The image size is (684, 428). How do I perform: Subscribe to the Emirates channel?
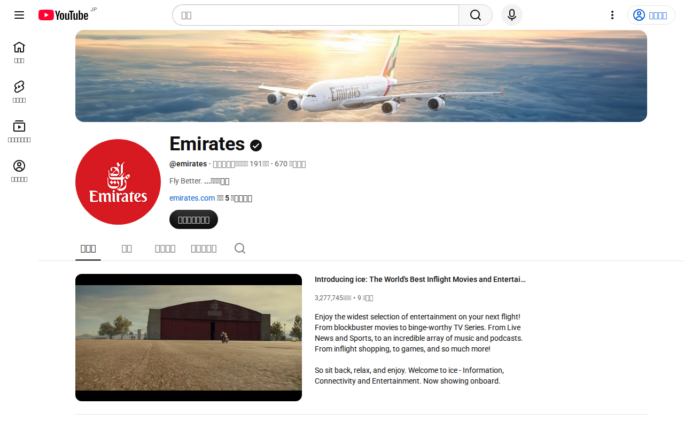point(193,219)
